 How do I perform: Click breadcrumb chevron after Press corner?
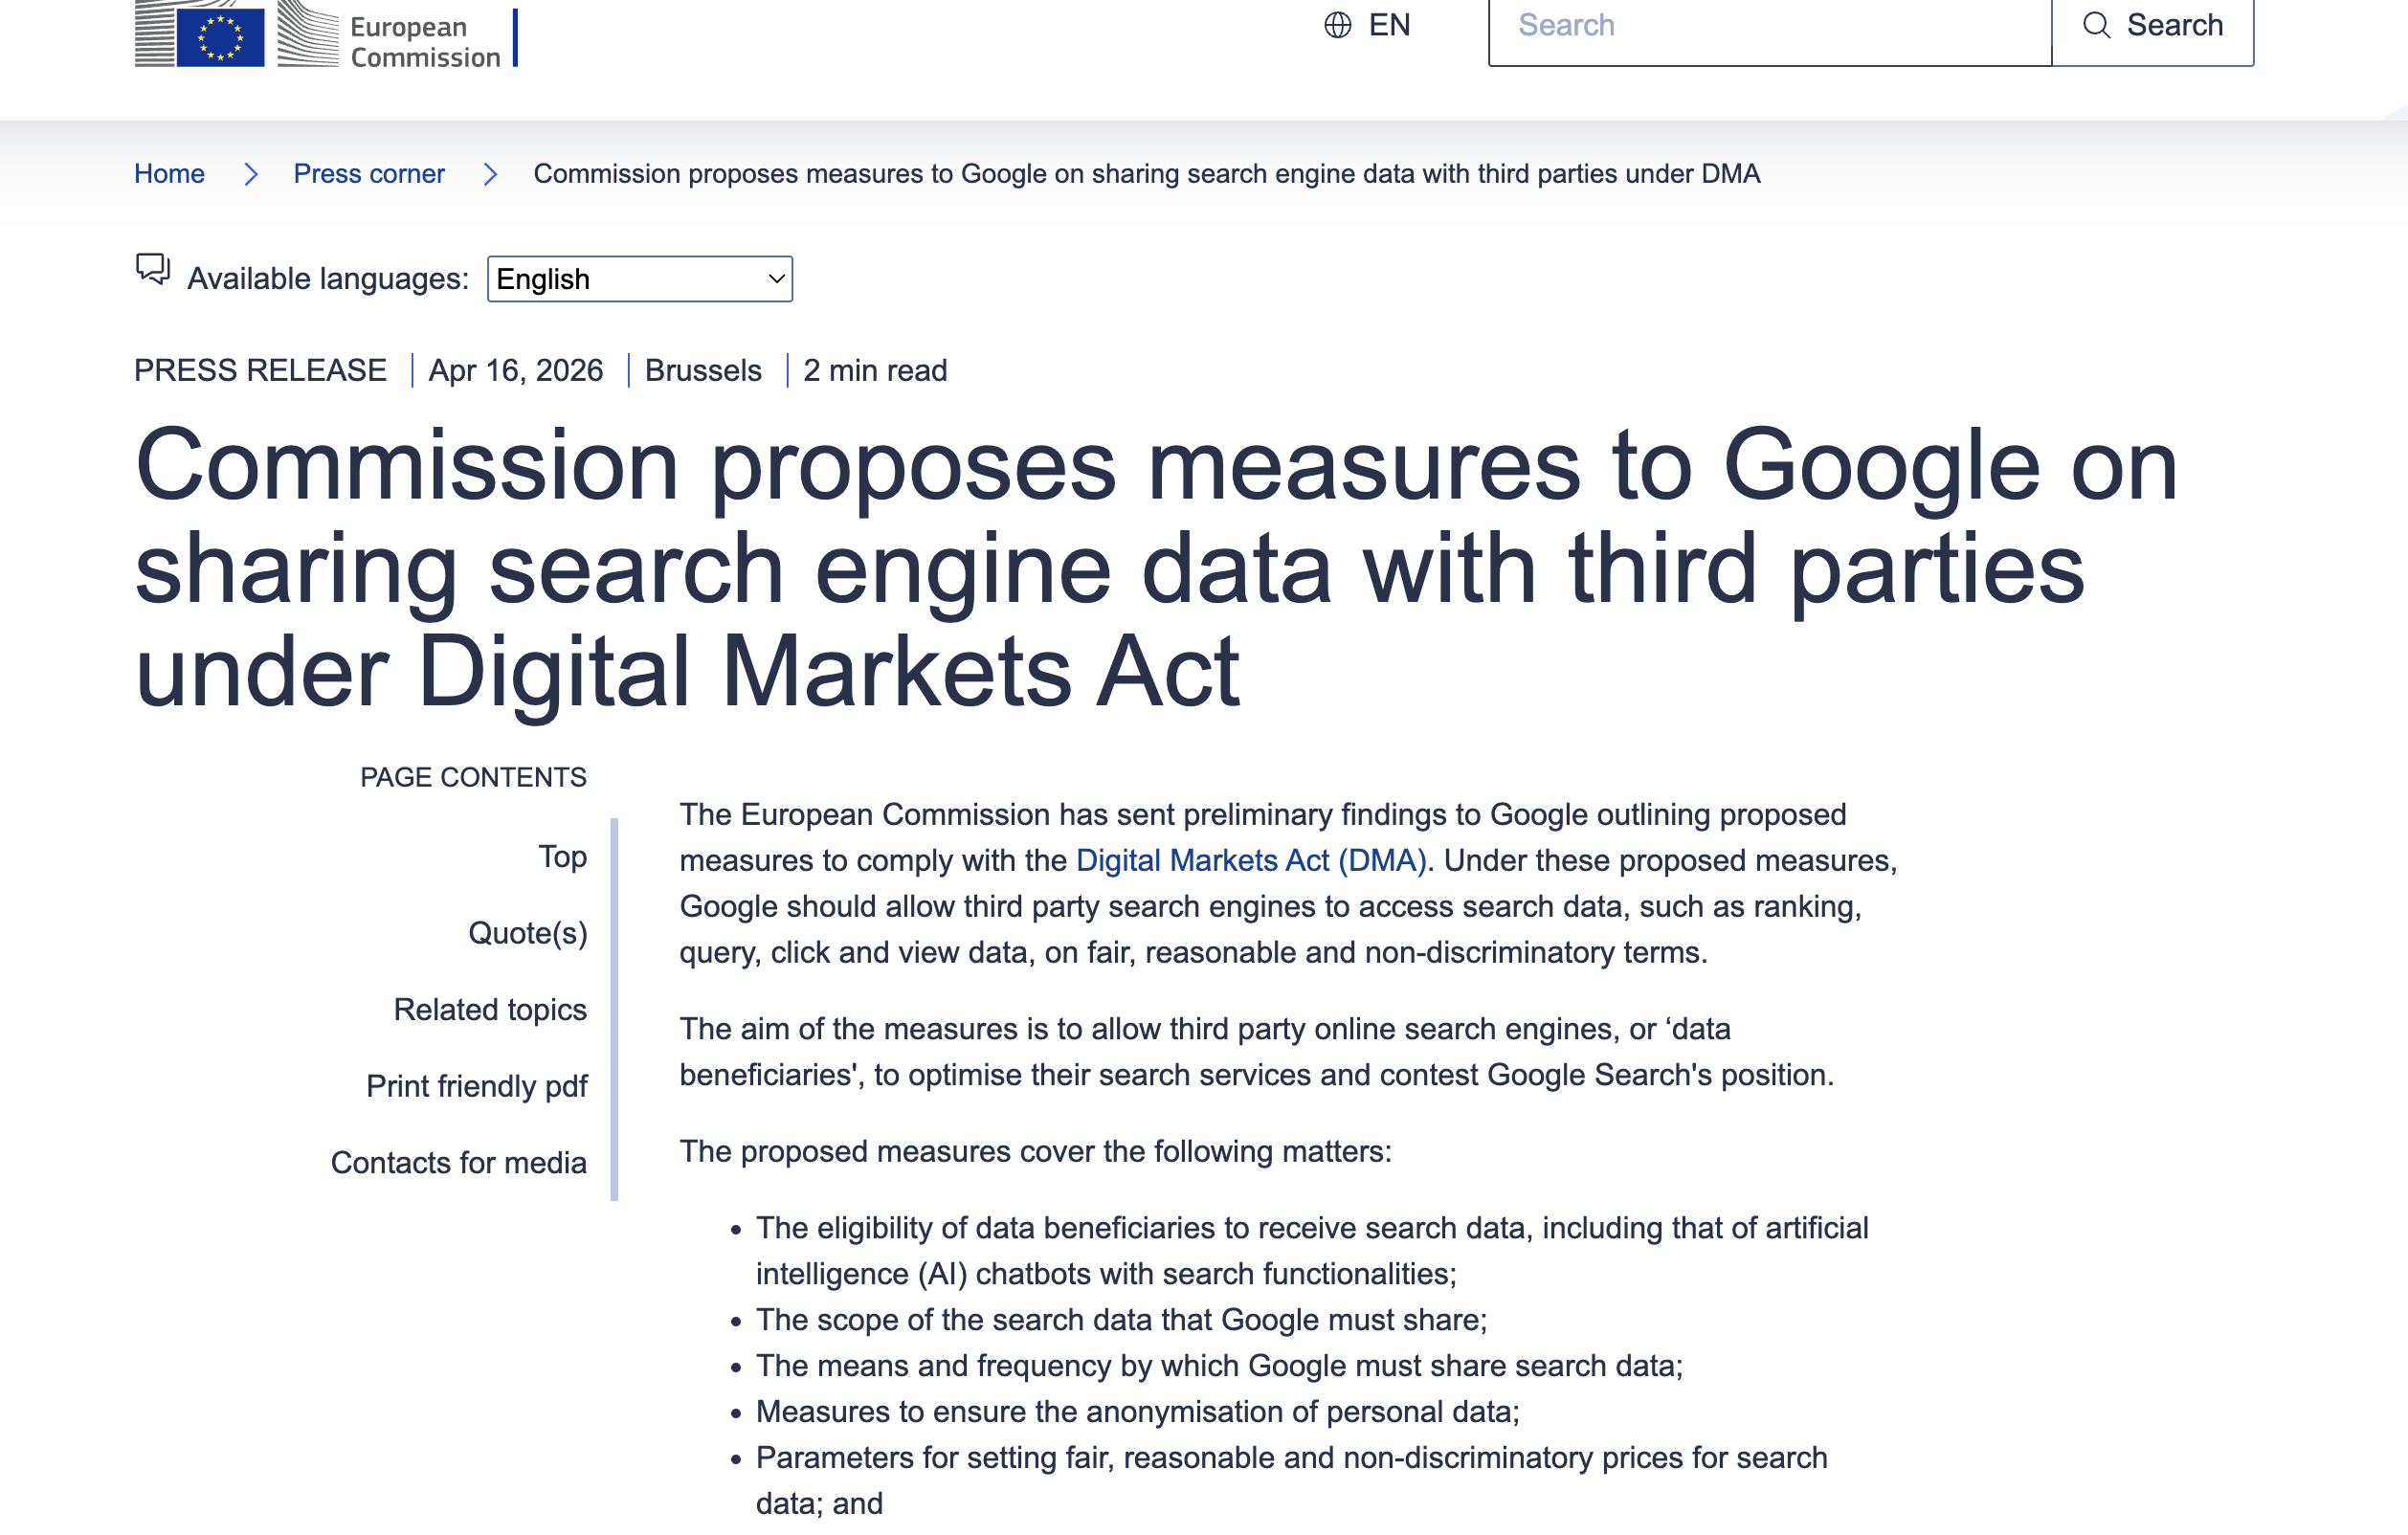pos(490,175)
